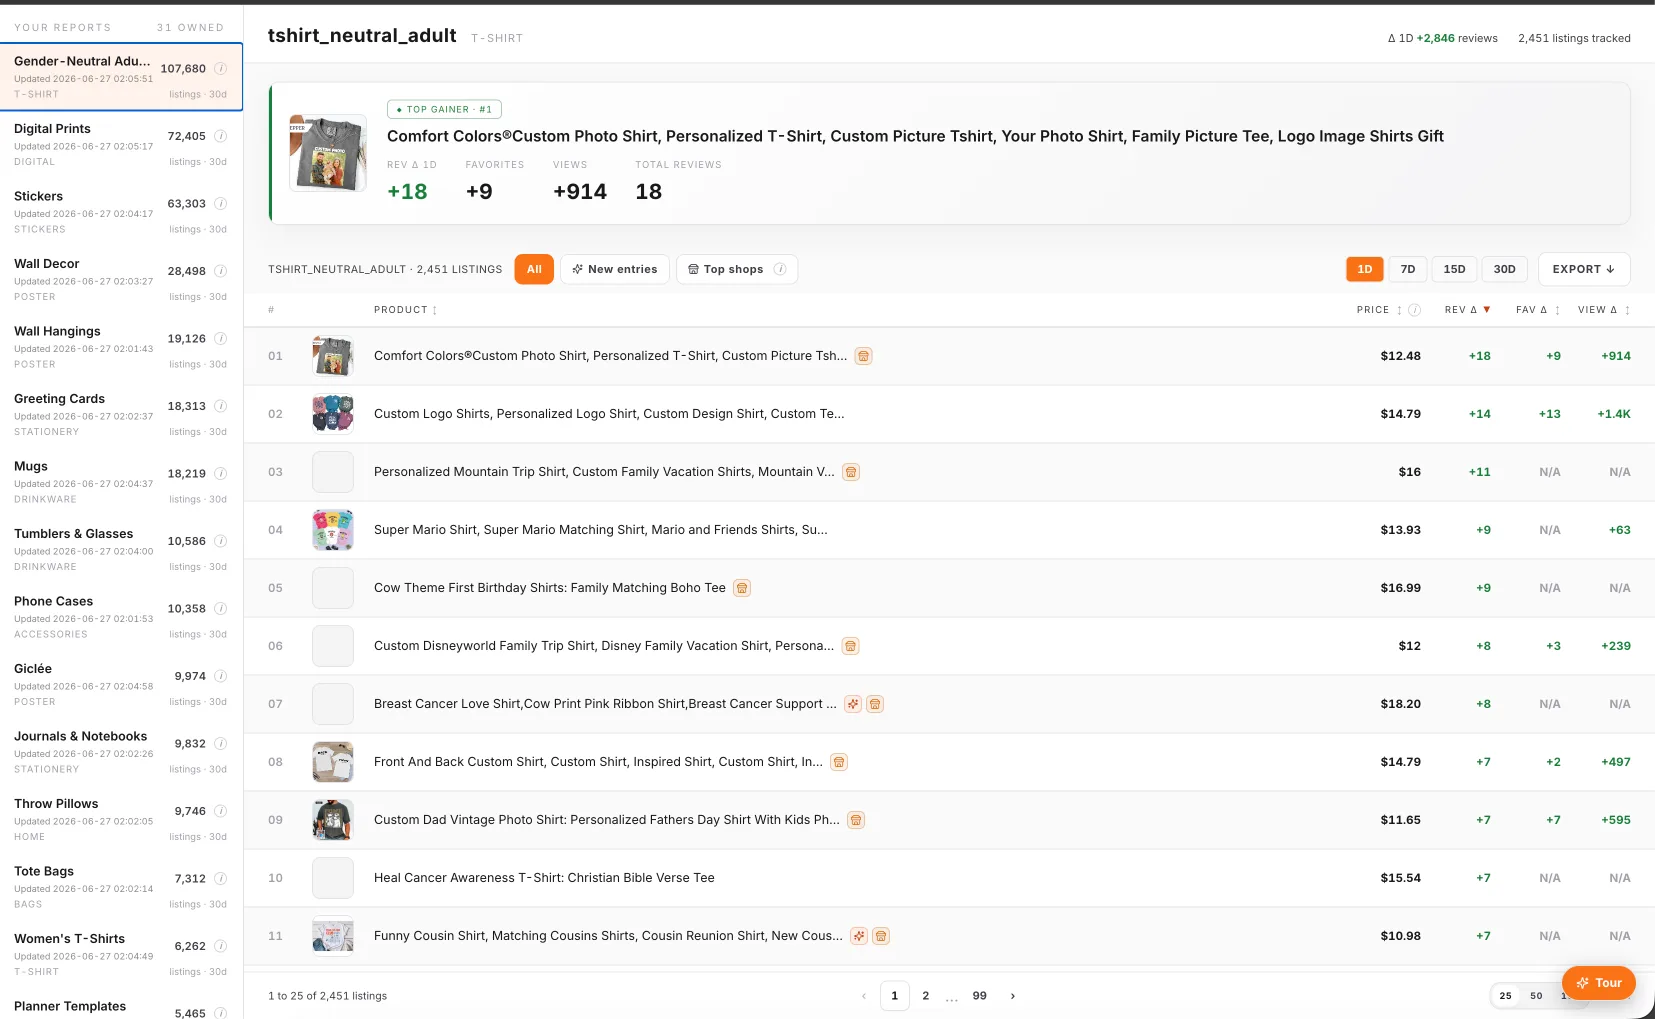Viewport: 1655px width, 1019px height.
Task: Open the info icon on the Mugs report
Action: [221, 473]
